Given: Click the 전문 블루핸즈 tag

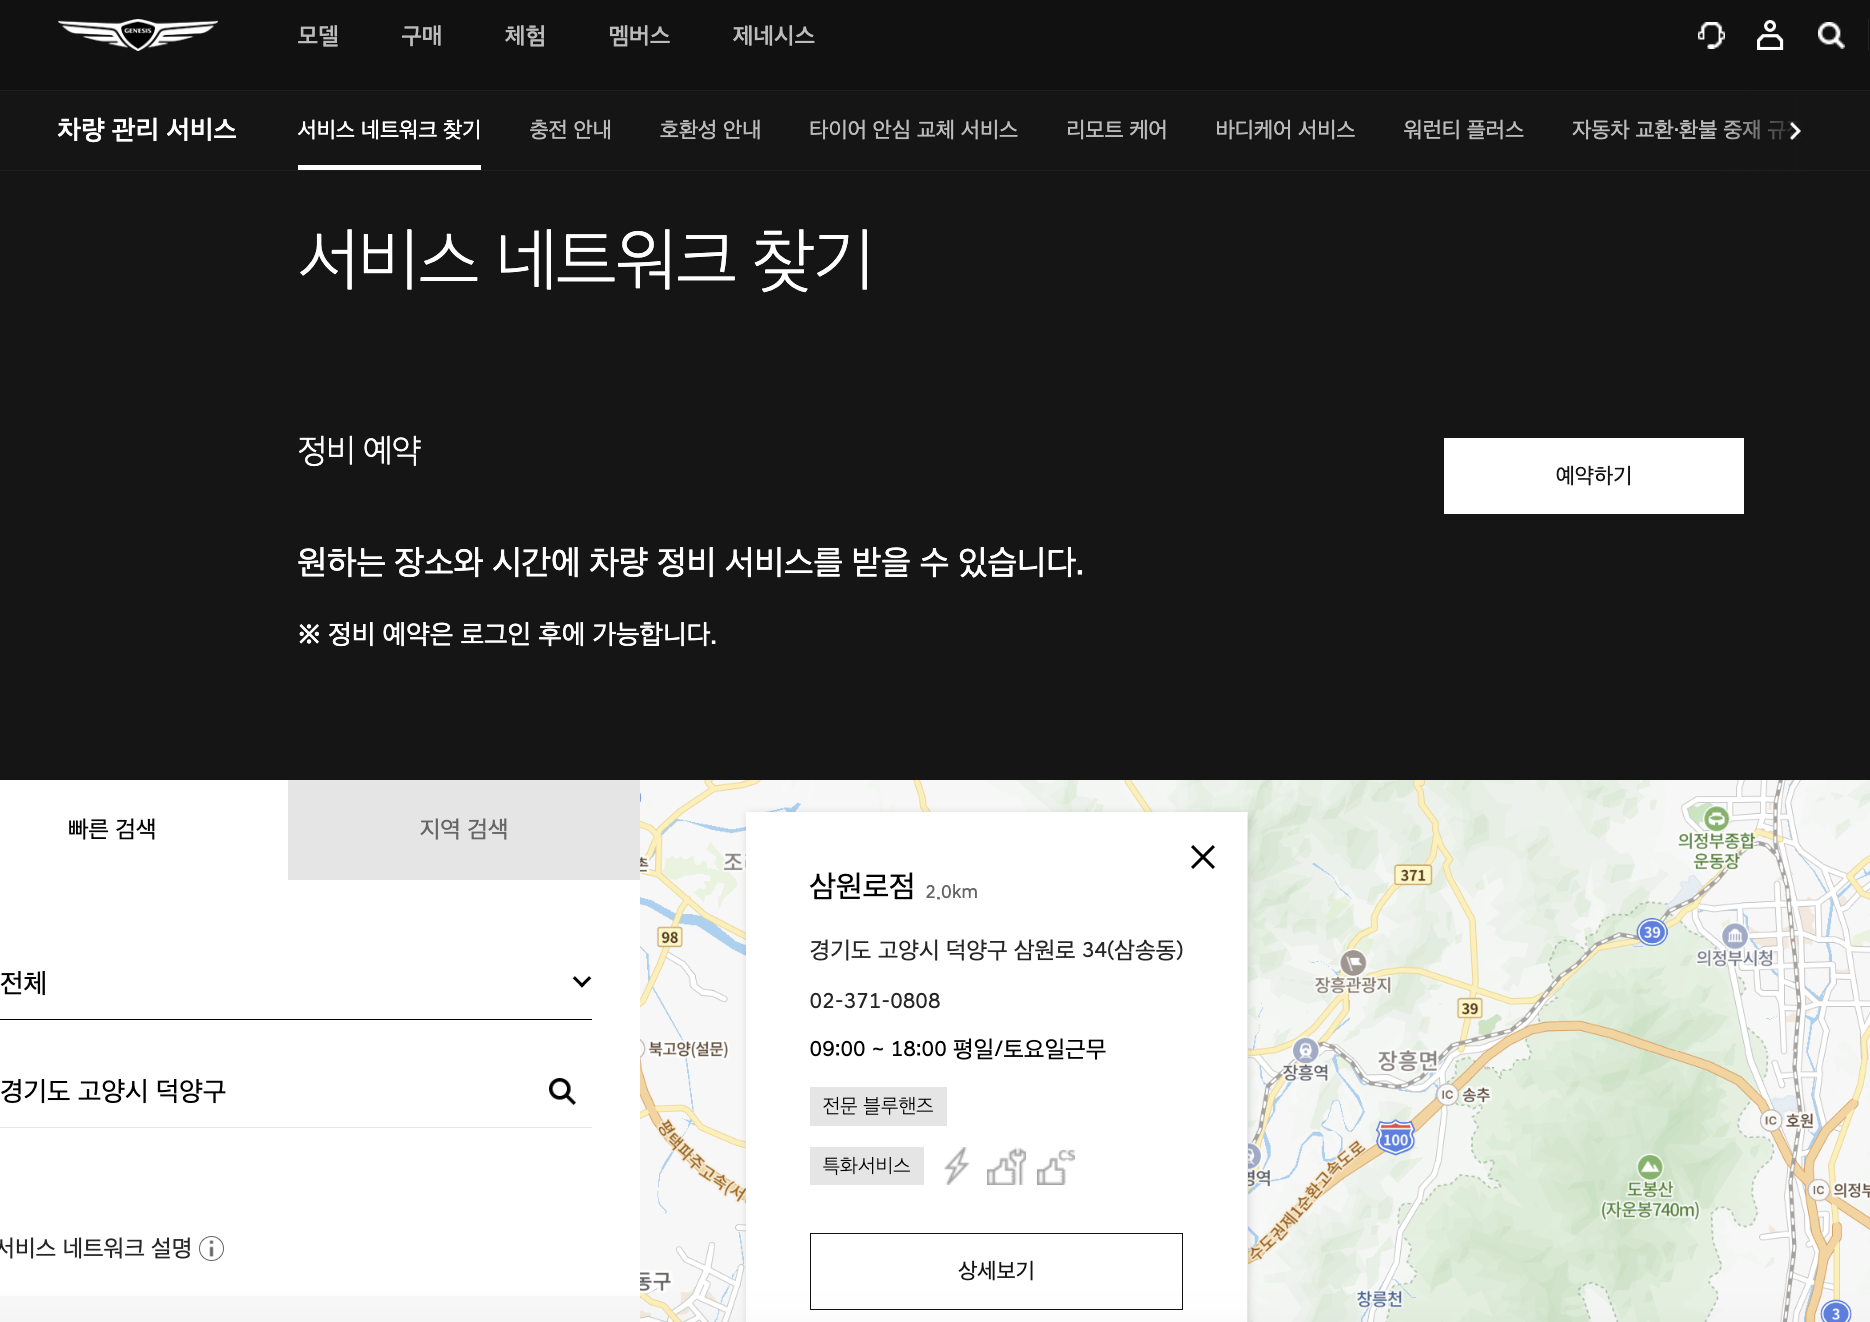Looking at the screenshot, I should tap(878, 1106).
